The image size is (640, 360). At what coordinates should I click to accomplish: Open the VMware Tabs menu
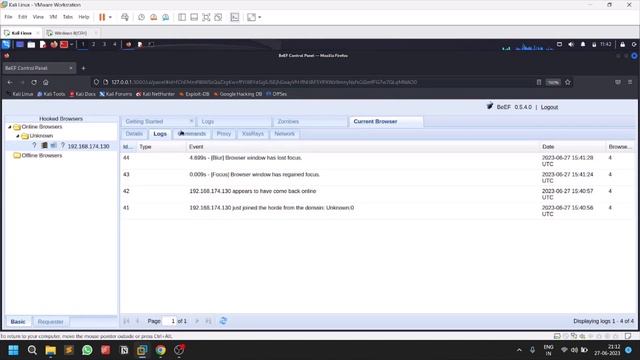point(68,17)
